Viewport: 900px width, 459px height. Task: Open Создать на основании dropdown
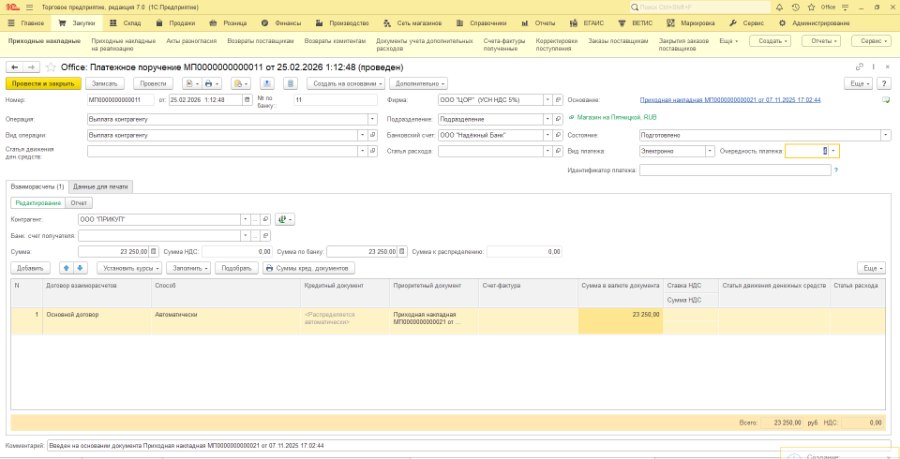pos(346,84)
